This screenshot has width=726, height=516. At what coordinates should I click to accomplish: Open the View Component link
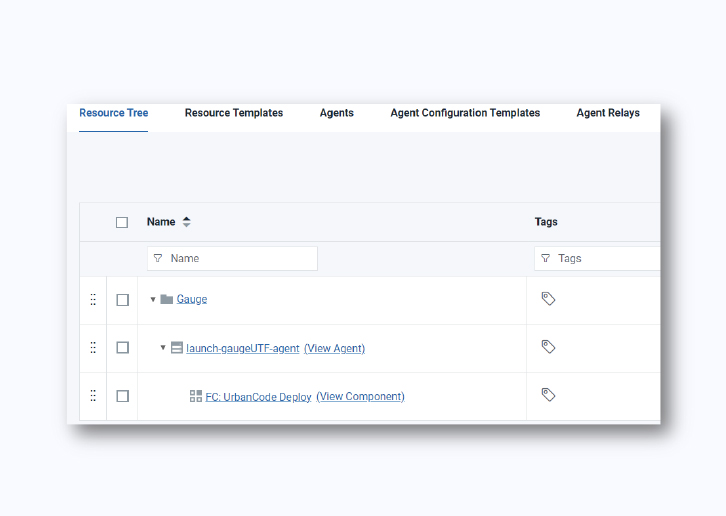(x=360, y=396)
